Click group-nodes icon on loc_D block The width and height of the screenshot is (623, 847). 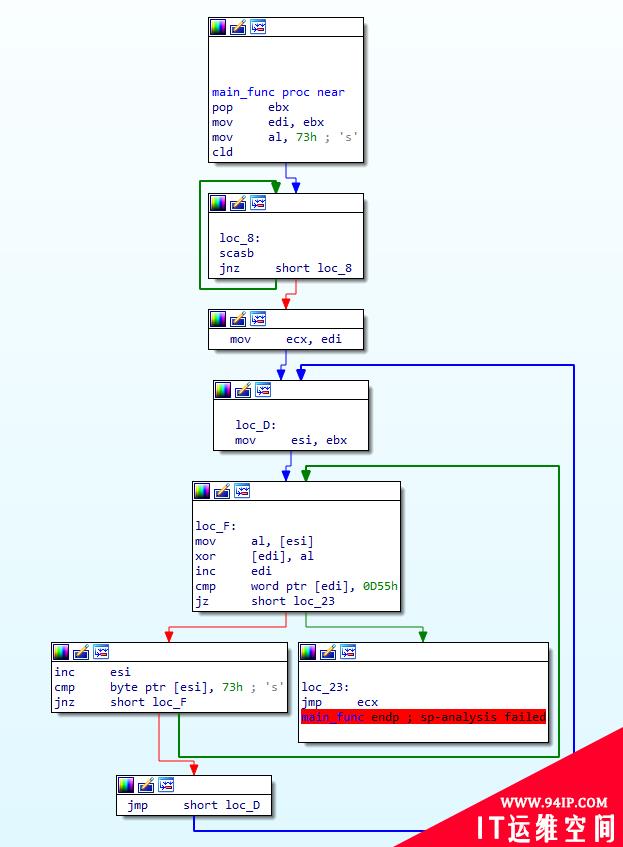[x=263, y=389]
